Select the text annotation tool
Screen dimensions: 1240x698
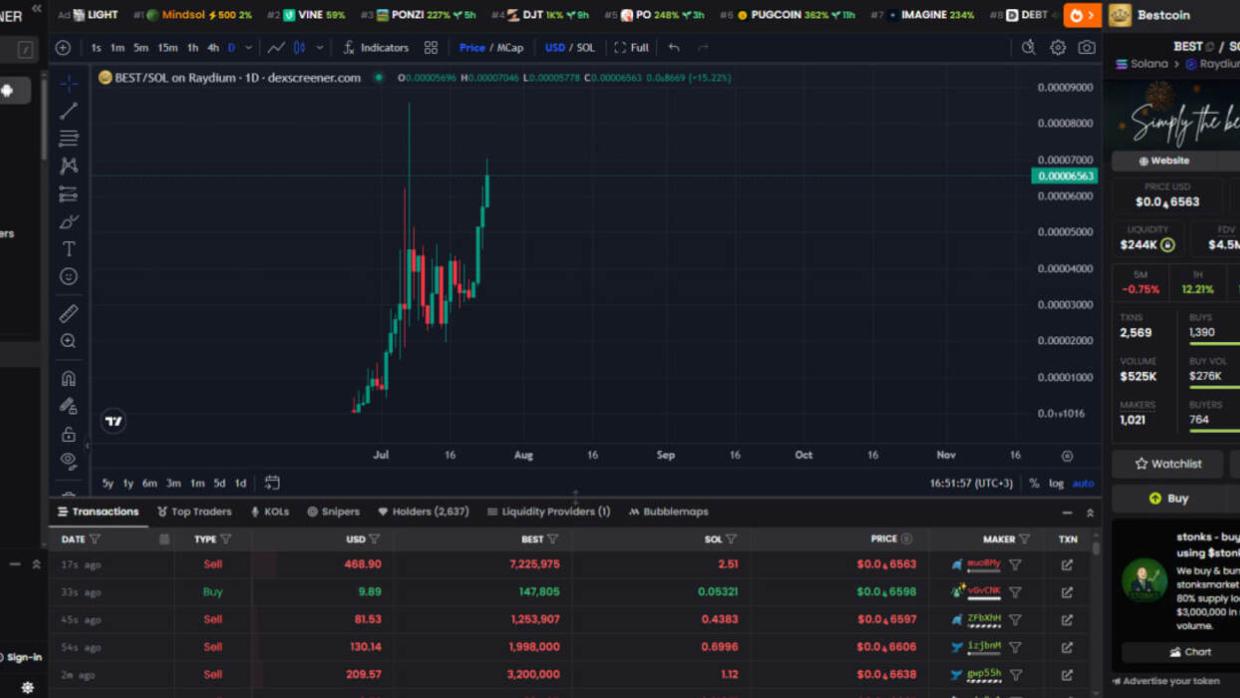click(x=68, y=248)
